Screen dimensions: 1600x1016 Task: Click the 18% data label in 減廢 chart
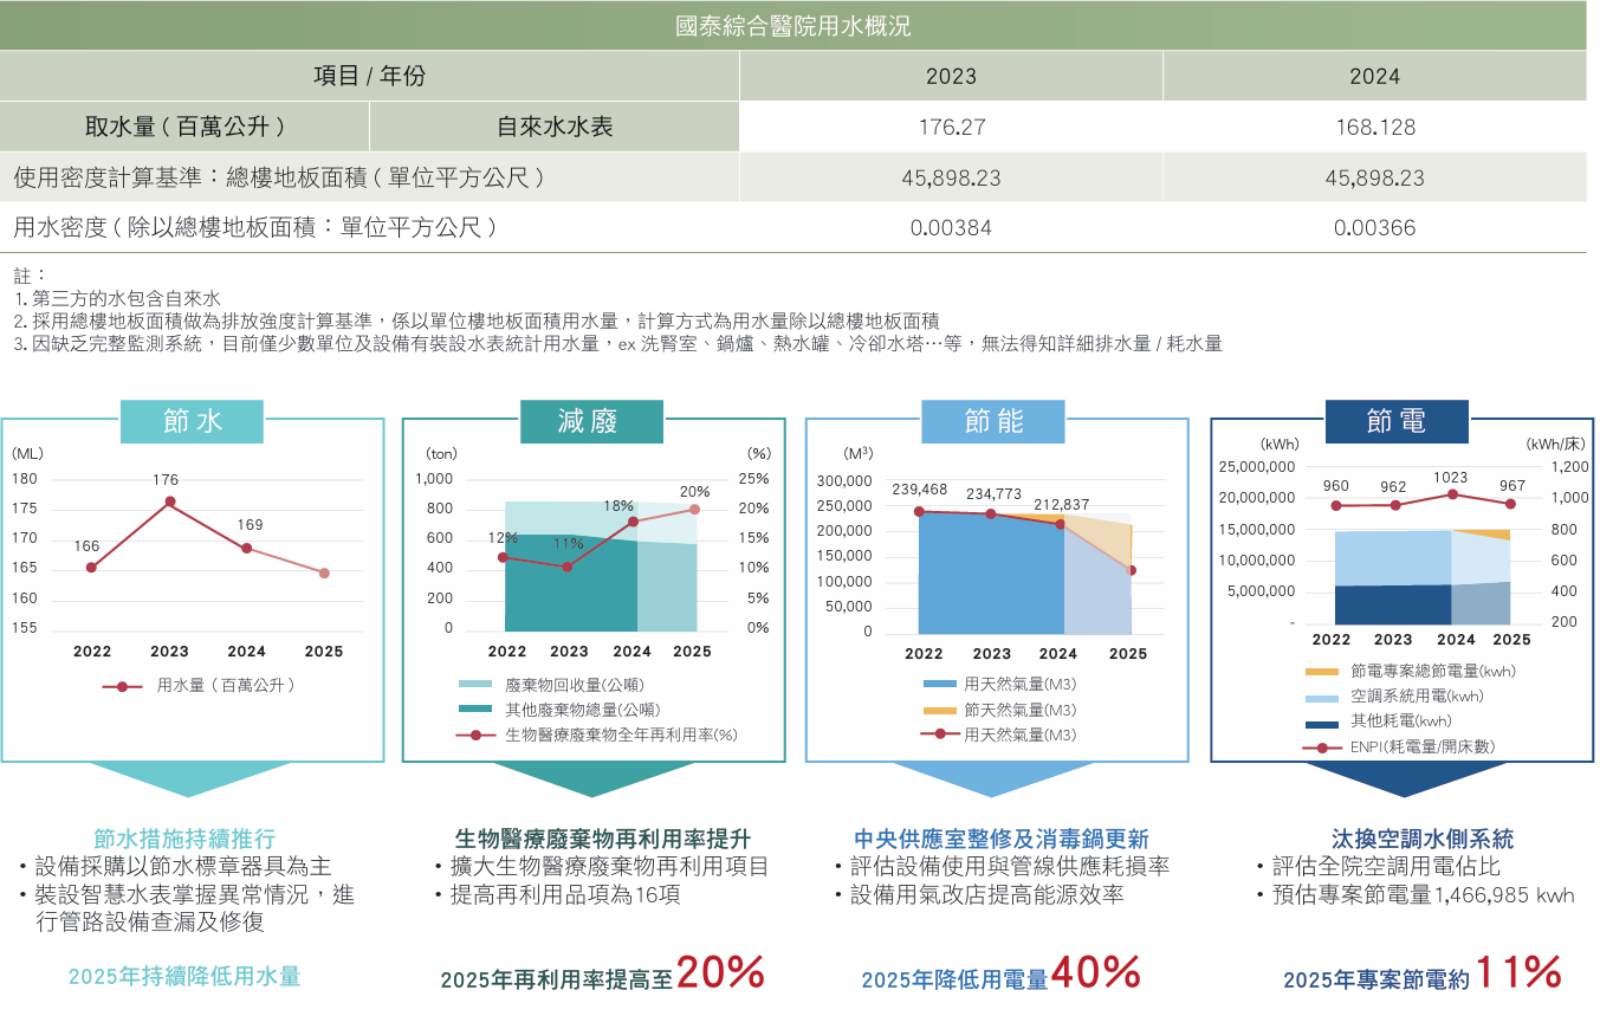click(x=619, y=506)
